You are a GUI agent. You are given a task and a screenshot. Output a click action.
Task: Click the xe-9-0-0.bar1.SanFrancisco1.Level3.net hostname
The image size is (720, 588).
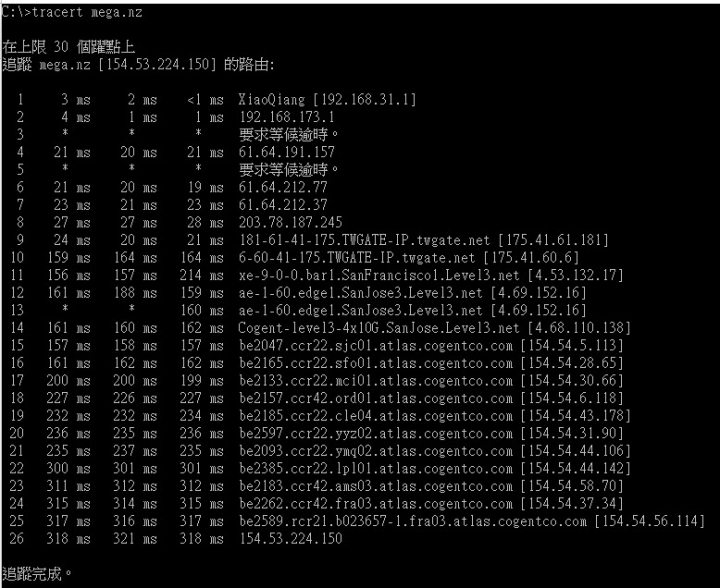coord(379,275)
